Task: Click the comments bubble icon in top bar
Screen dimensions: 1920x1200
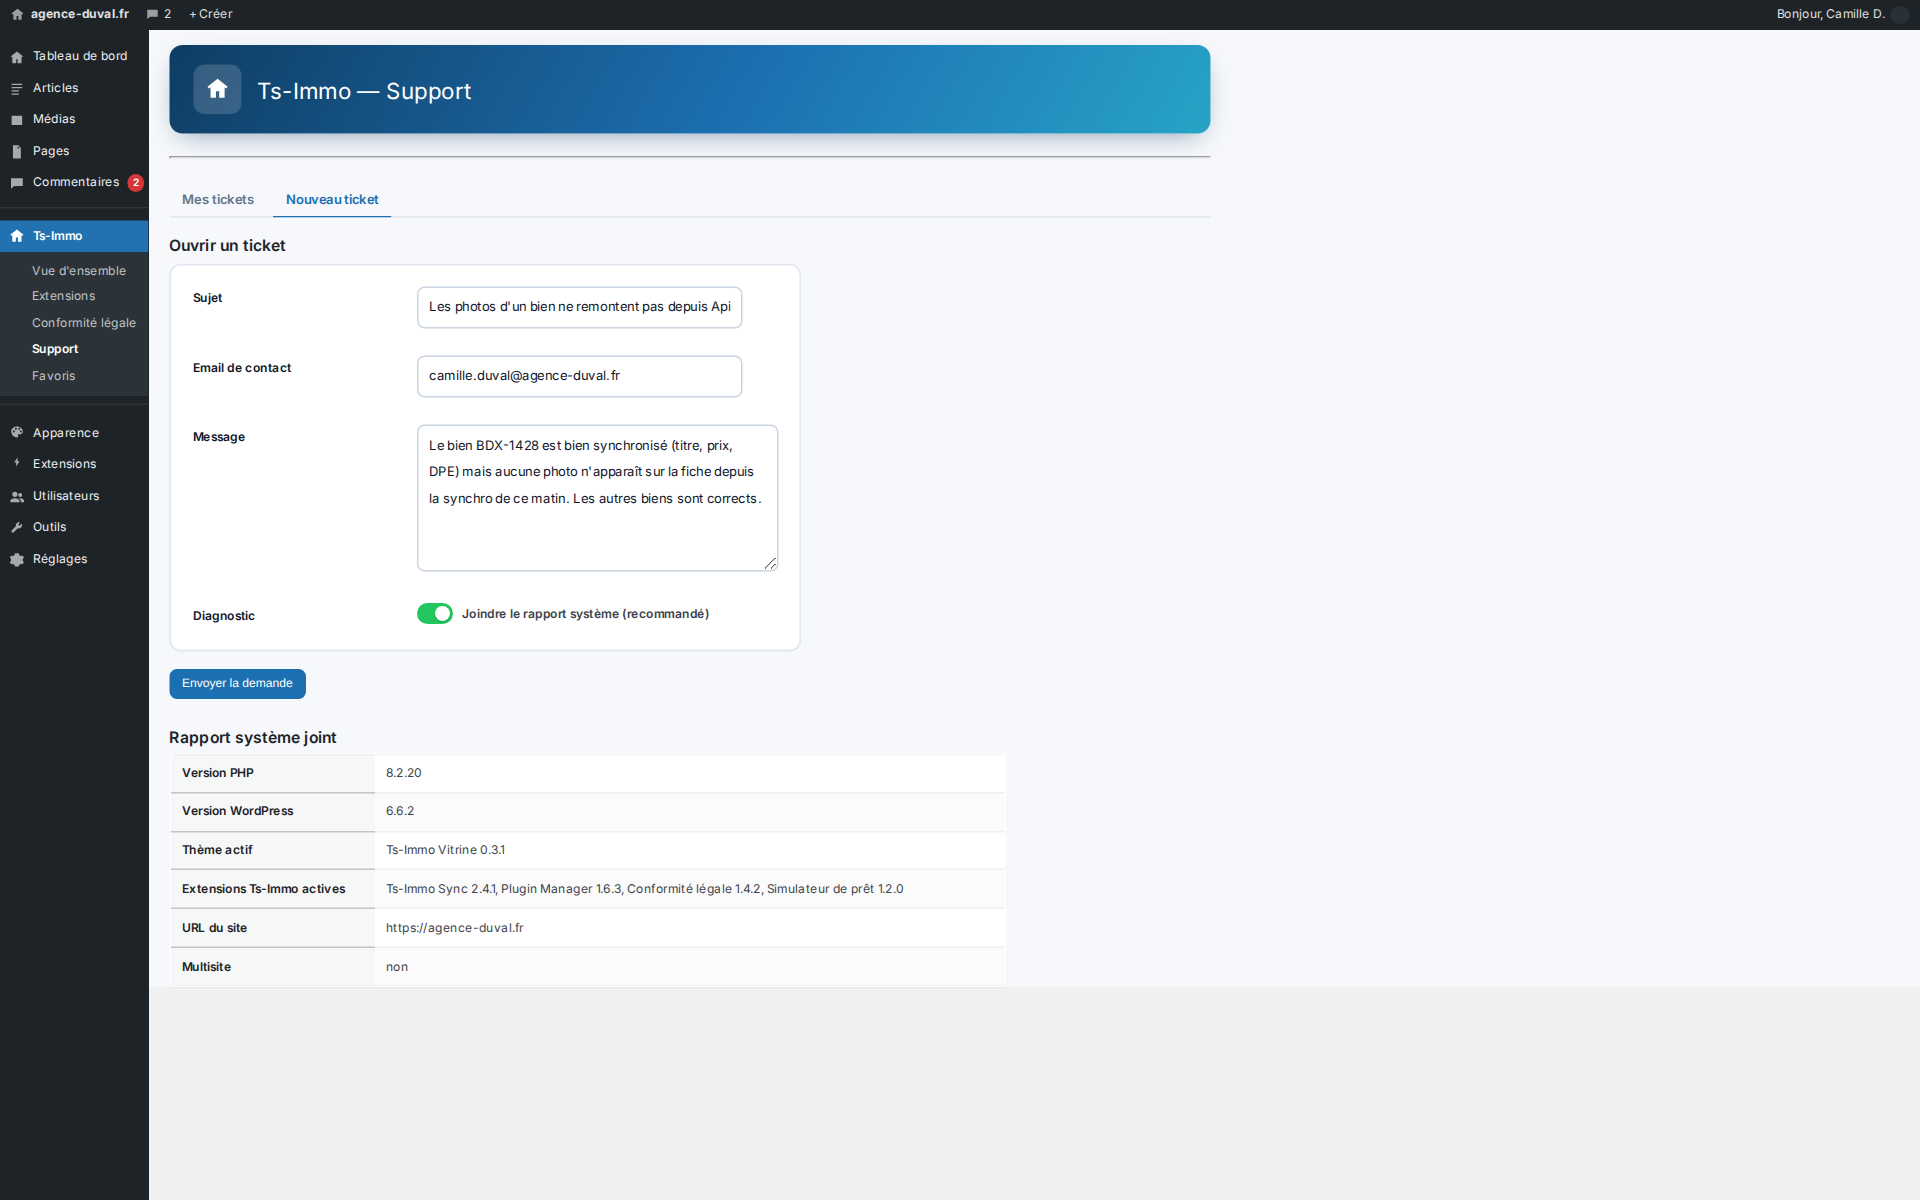Action: click(x=152, y=14)
